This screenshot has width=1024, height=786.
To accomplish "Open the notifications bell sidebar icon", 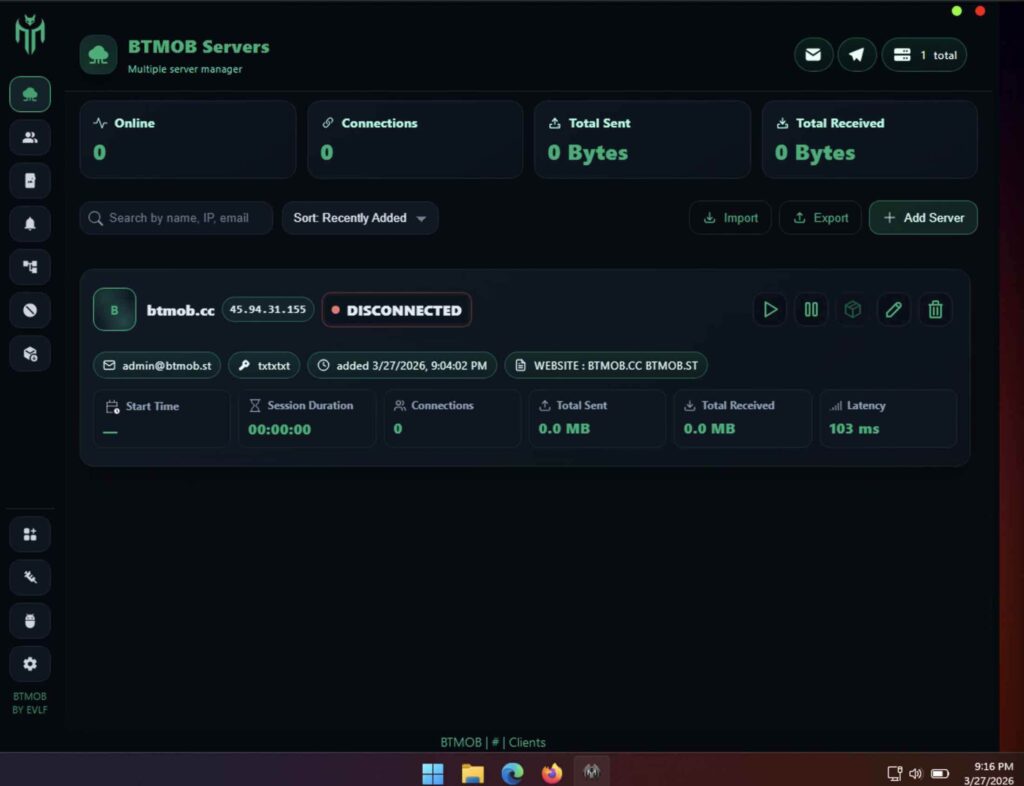I will 30,224.
